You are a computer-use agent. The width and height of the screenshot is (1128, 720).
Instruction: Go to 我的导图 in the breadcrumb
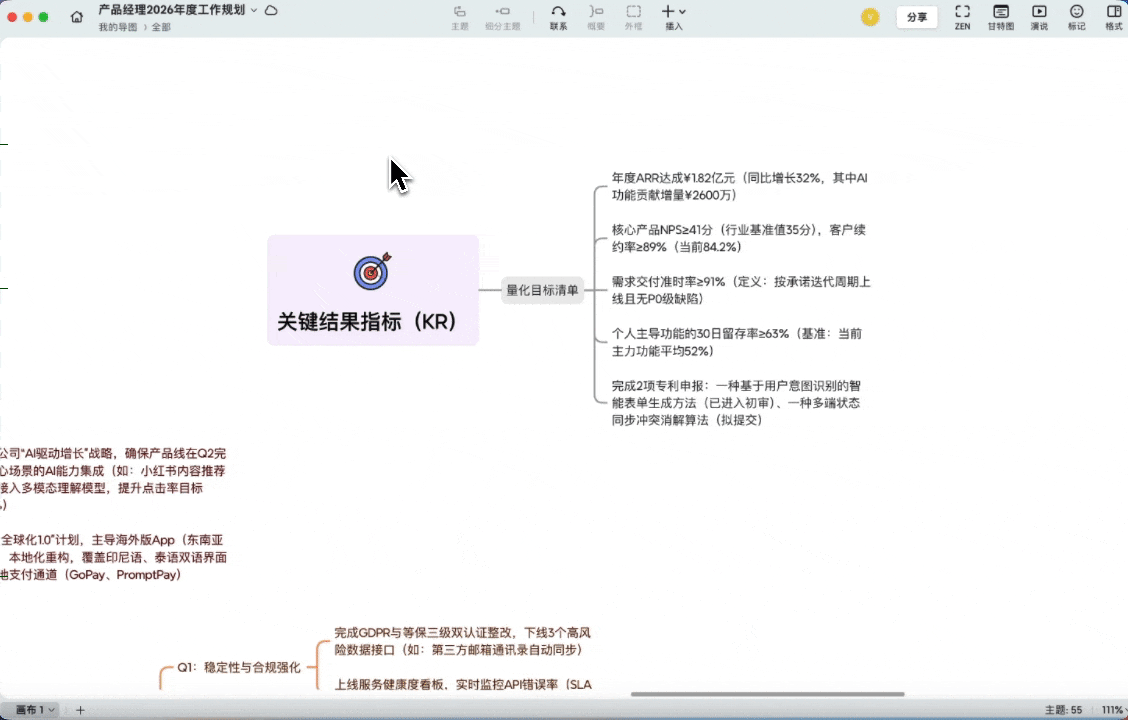coord(120,27)
